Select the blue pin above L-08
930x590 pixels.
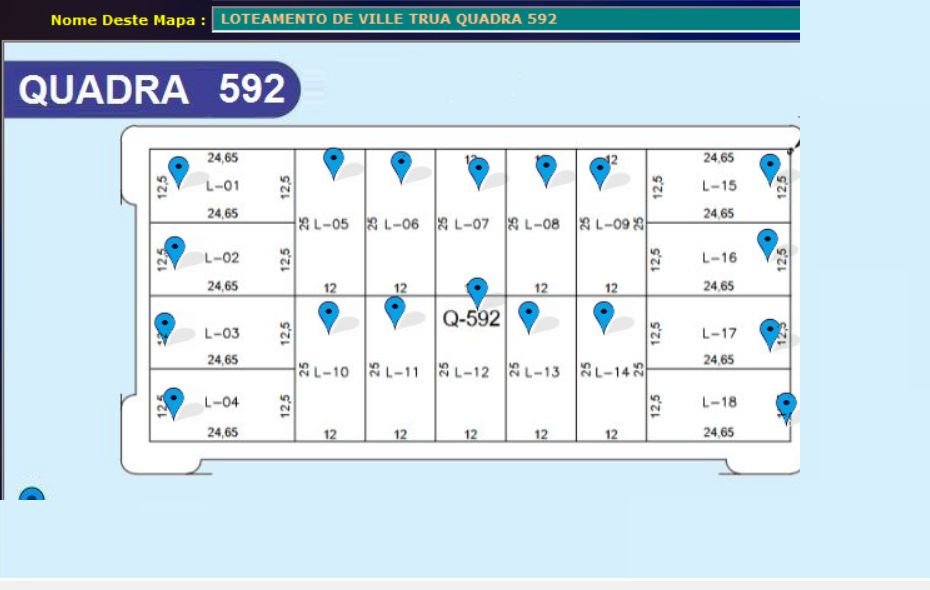point(546,168)
